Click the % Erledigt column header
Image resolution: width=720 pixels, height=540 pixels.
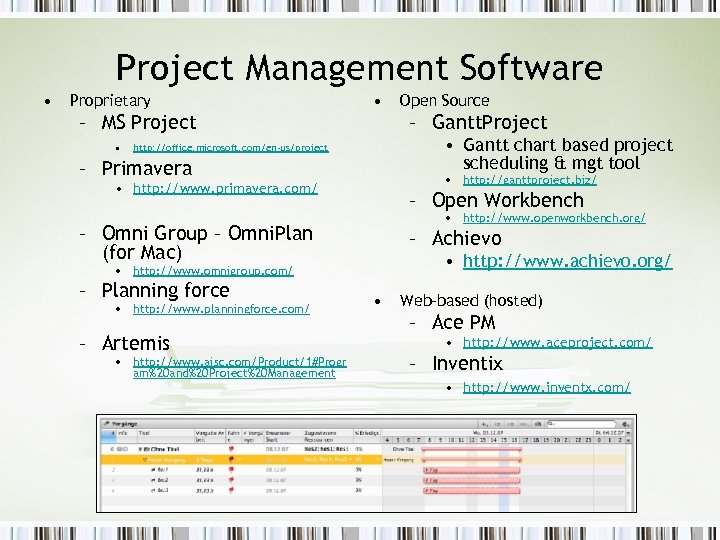(x=367, y=436)
